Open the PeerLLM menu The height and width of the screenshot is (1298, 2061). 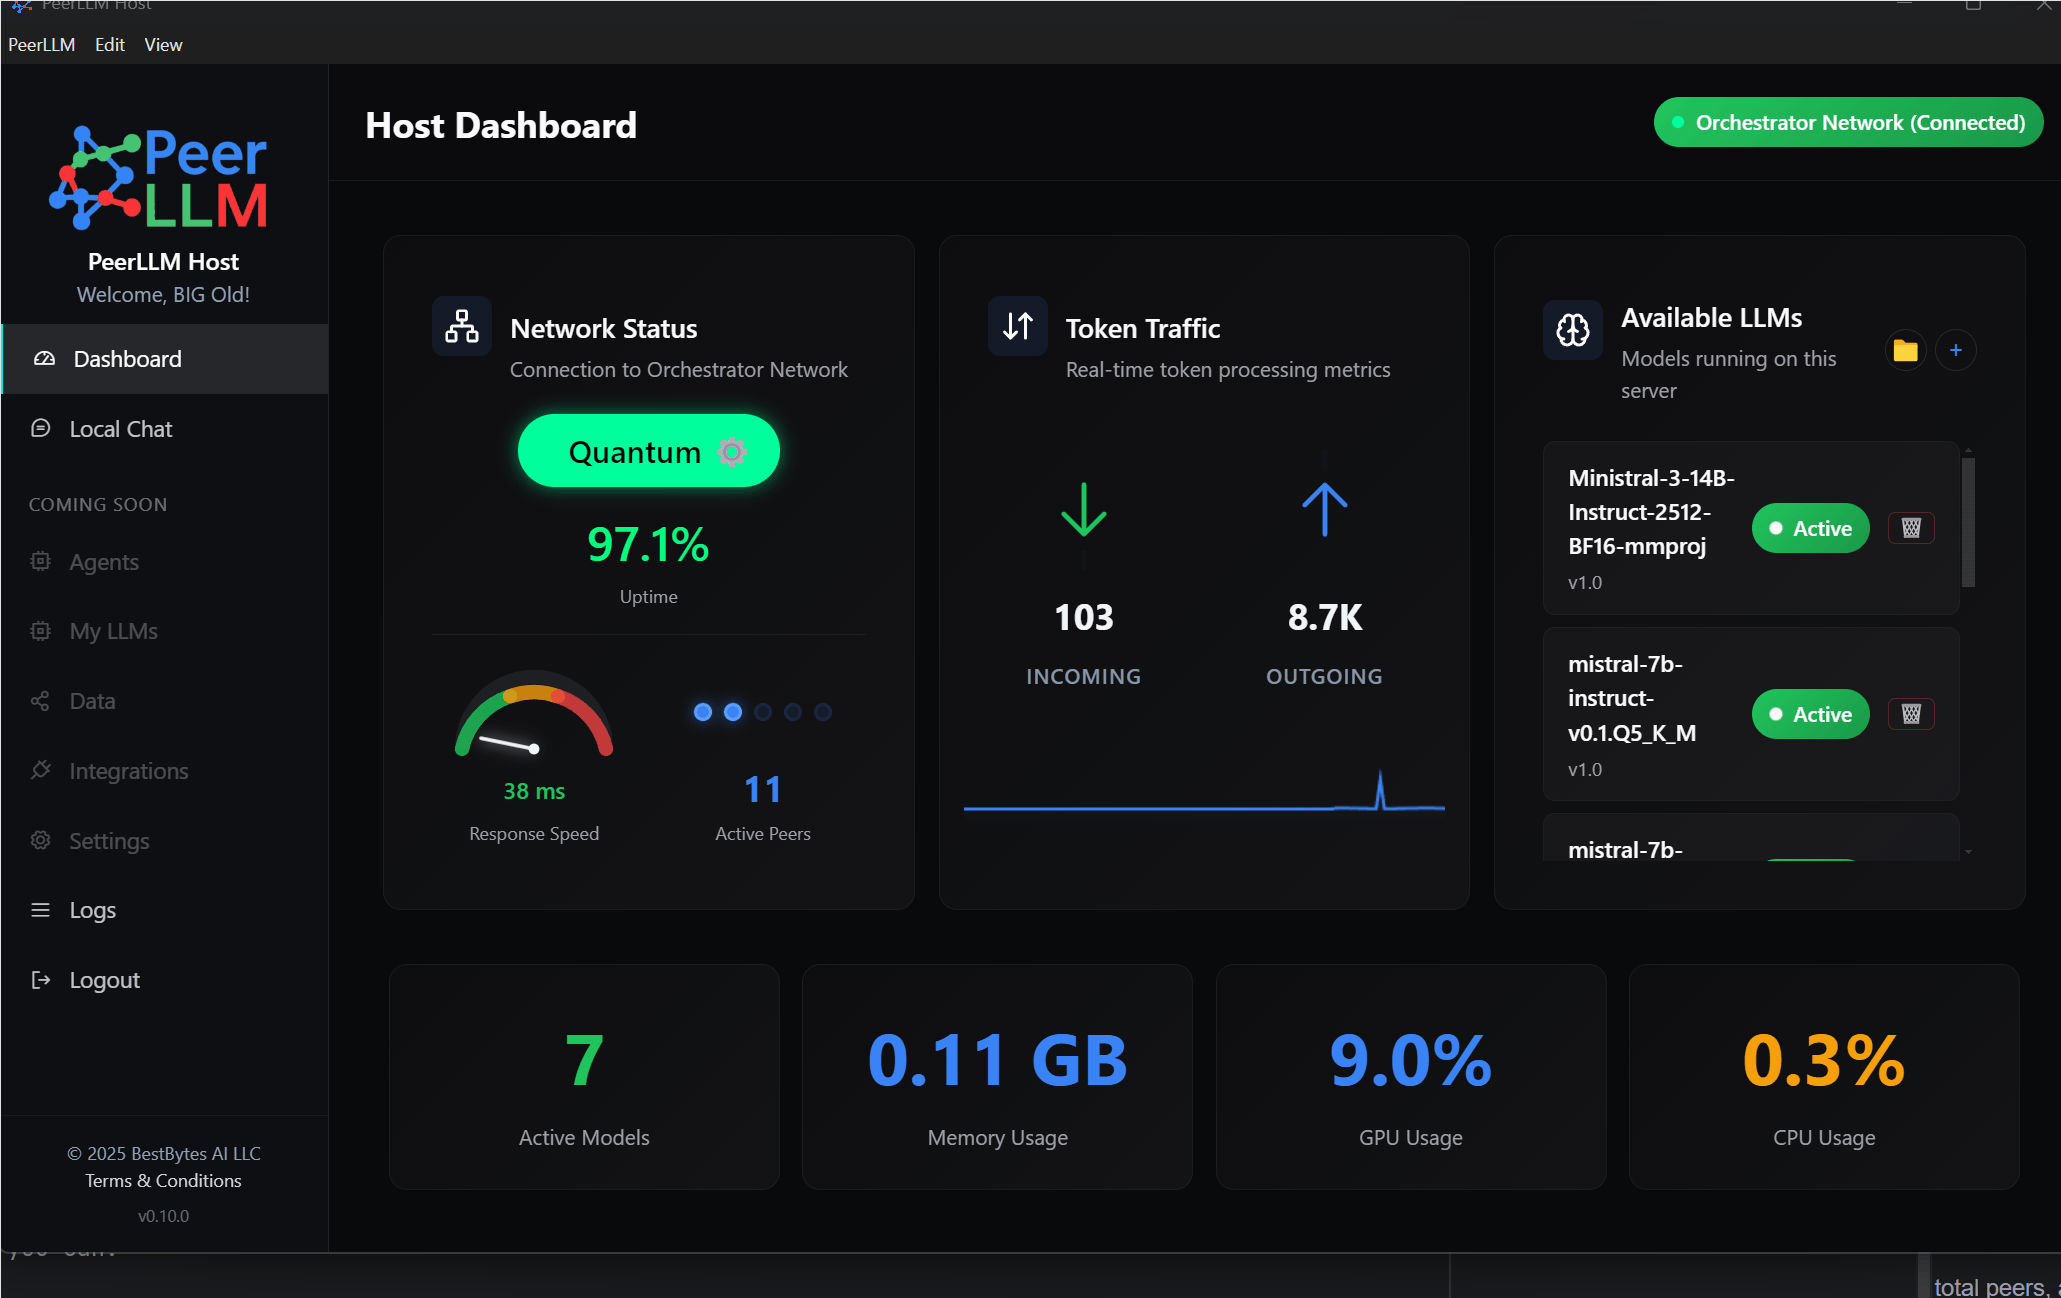coord(42,45)
